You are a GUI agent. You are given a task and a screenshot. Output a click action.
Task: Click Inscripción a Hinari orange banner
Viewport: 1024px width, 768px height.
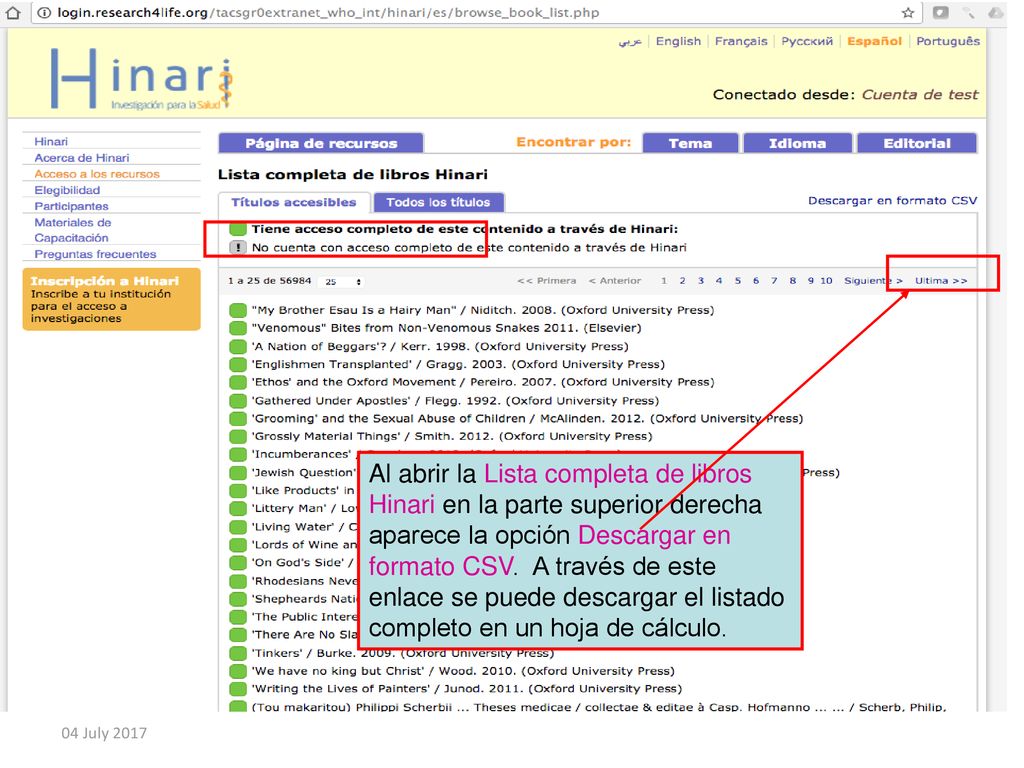[x=112, y=299]
